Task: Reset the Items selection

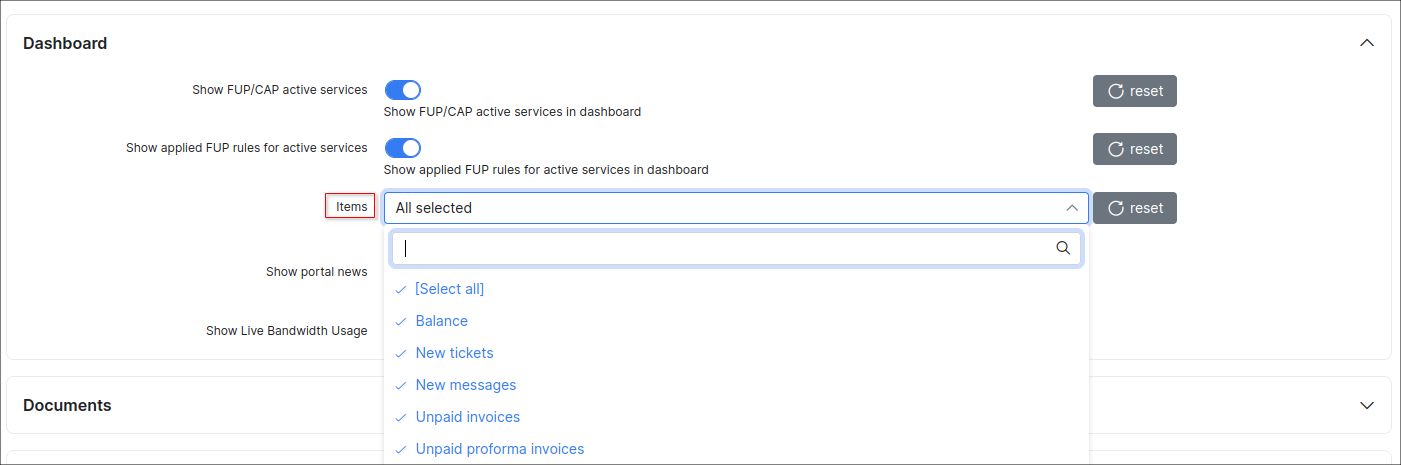Action: [x=1134, y=208]
